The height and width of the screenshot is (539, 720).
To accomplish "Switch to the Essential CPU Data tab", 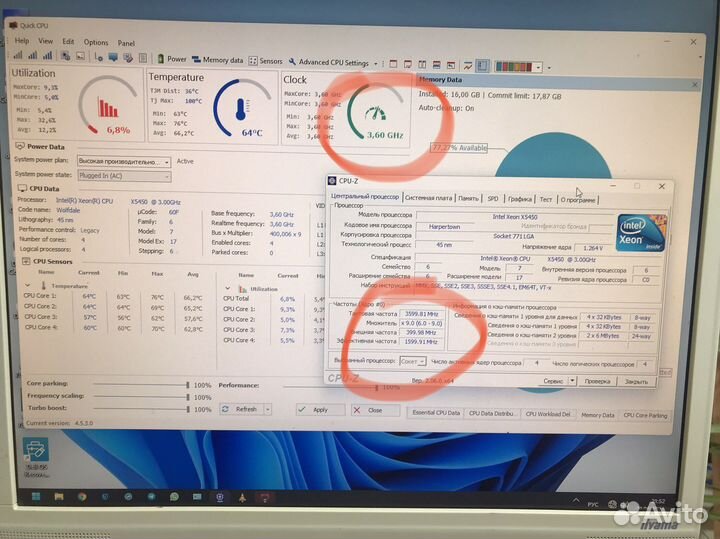I will 436,413.
